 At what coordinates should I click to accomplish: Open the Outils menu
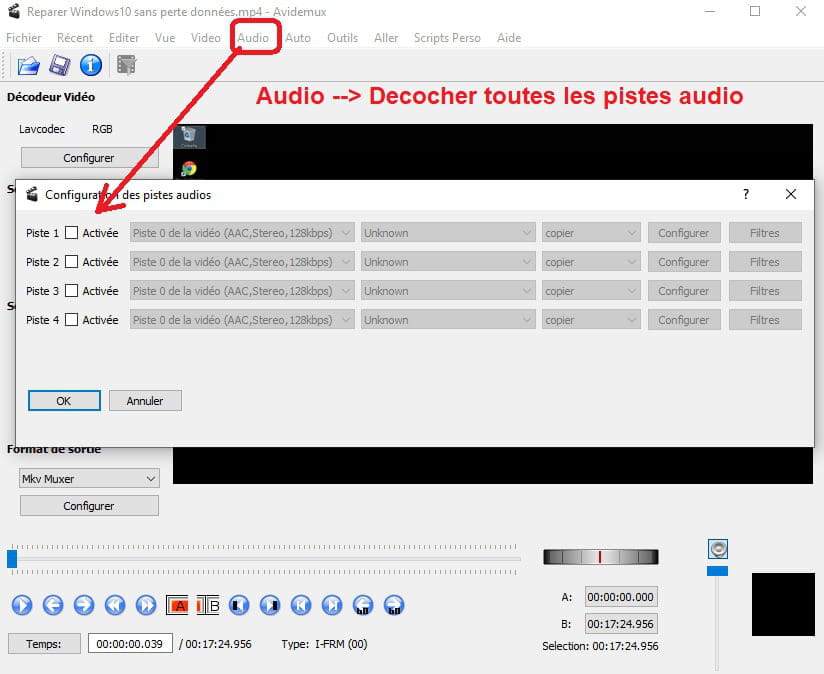(x=342, y=38)
